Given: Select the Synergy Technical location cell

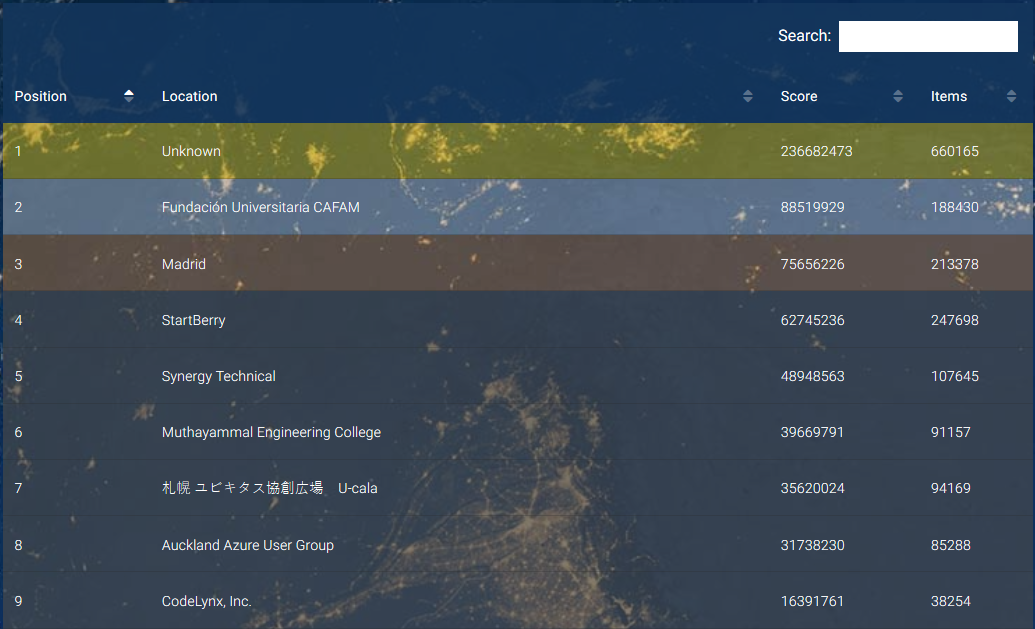Looking at the screenshot, I should (218, 376).
